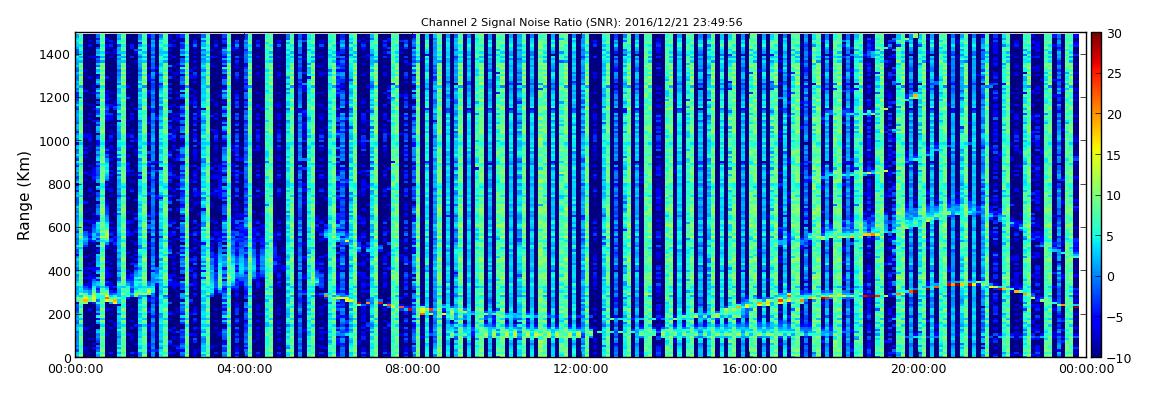Click the 'Range (Km)' y-axis label
Image resolution: width=1150 pixels, height=407 pixels.
point(24,196)
